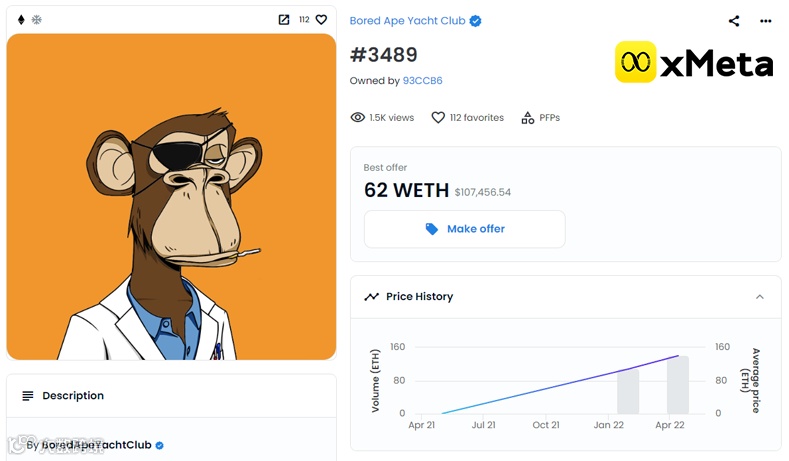
Task: Collapse the Price History panel chevron
Action: click(760, 297)
